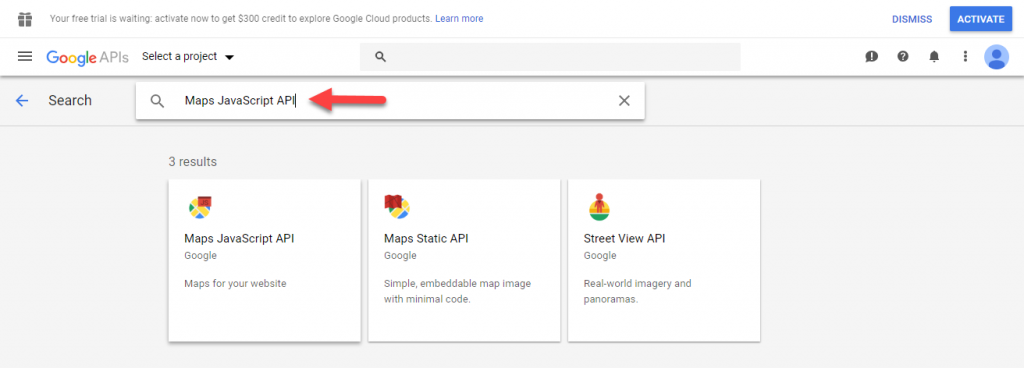Clear the search with the X button
Viewport: 1024px width, 368px height.
pyautogui.click(x=624, y=100)
